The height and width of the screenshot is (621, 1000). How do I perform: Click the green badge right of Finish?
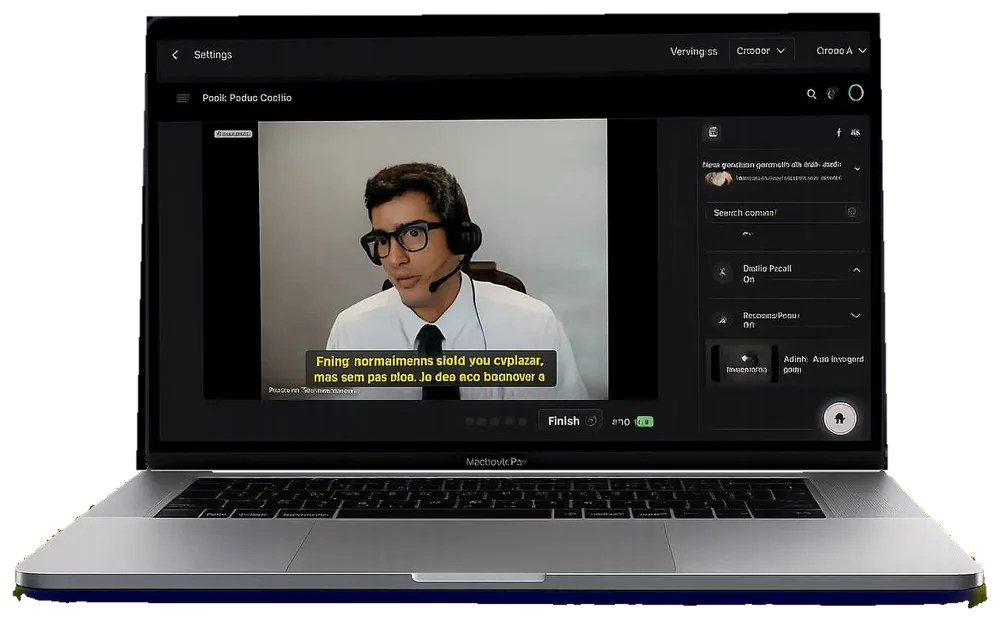click(x=644, y=421)
